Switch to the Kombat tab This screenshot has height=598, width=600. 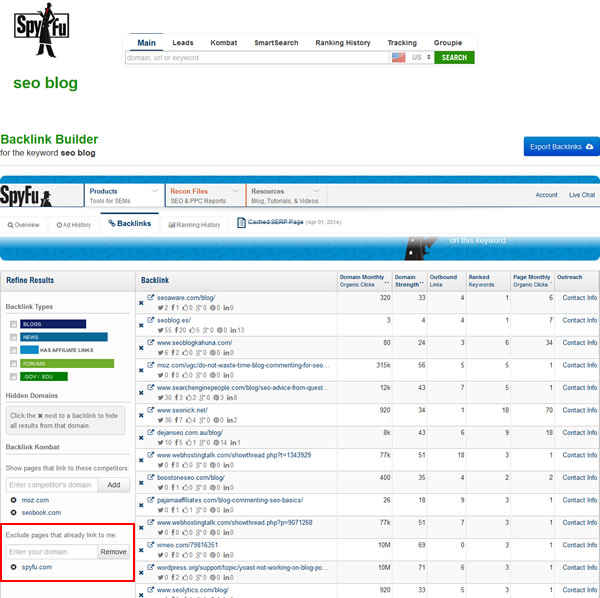coord(224,42)
